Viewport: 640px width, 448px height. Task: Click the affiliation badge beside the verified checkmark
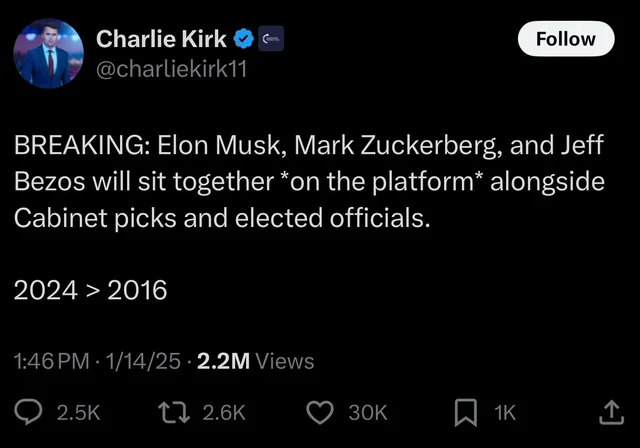coord(272,40)
